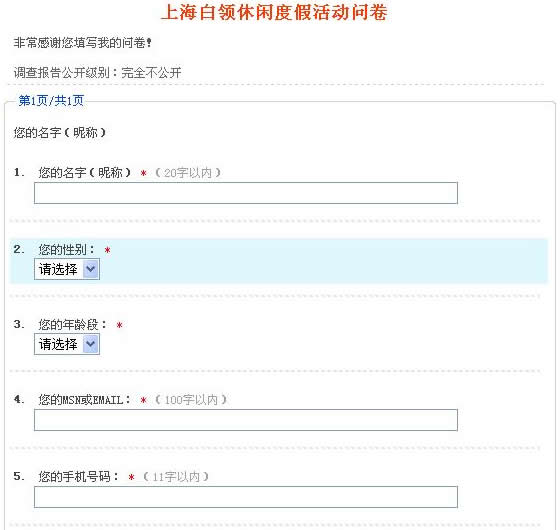Click the text 调查报告公开级别：完全不公开

98,73
